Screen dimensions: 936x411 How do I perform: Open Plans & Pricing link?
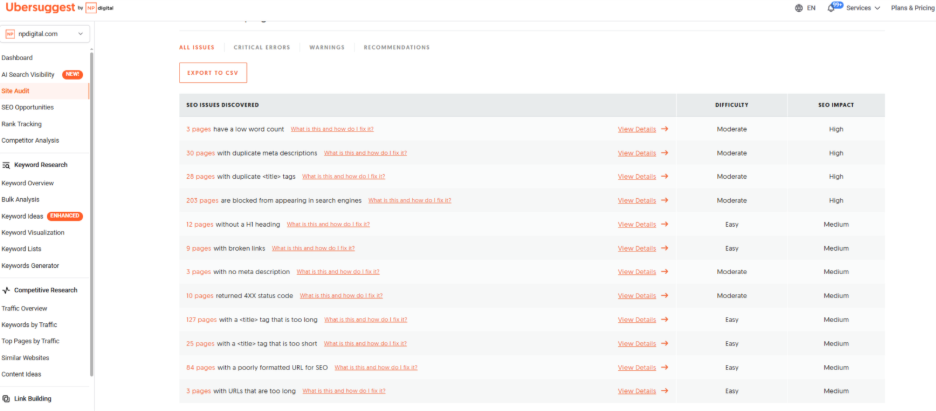pyautogui.click(x=913, y=8)
